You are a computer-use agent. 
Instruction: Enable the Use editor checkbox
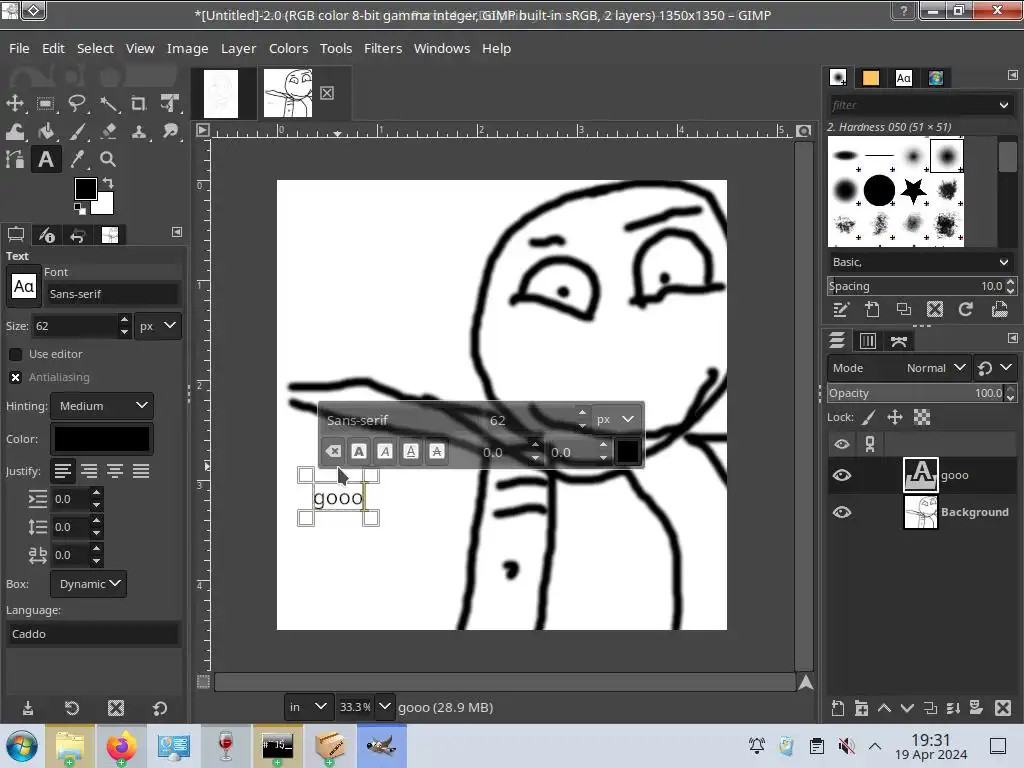[16, 354]
